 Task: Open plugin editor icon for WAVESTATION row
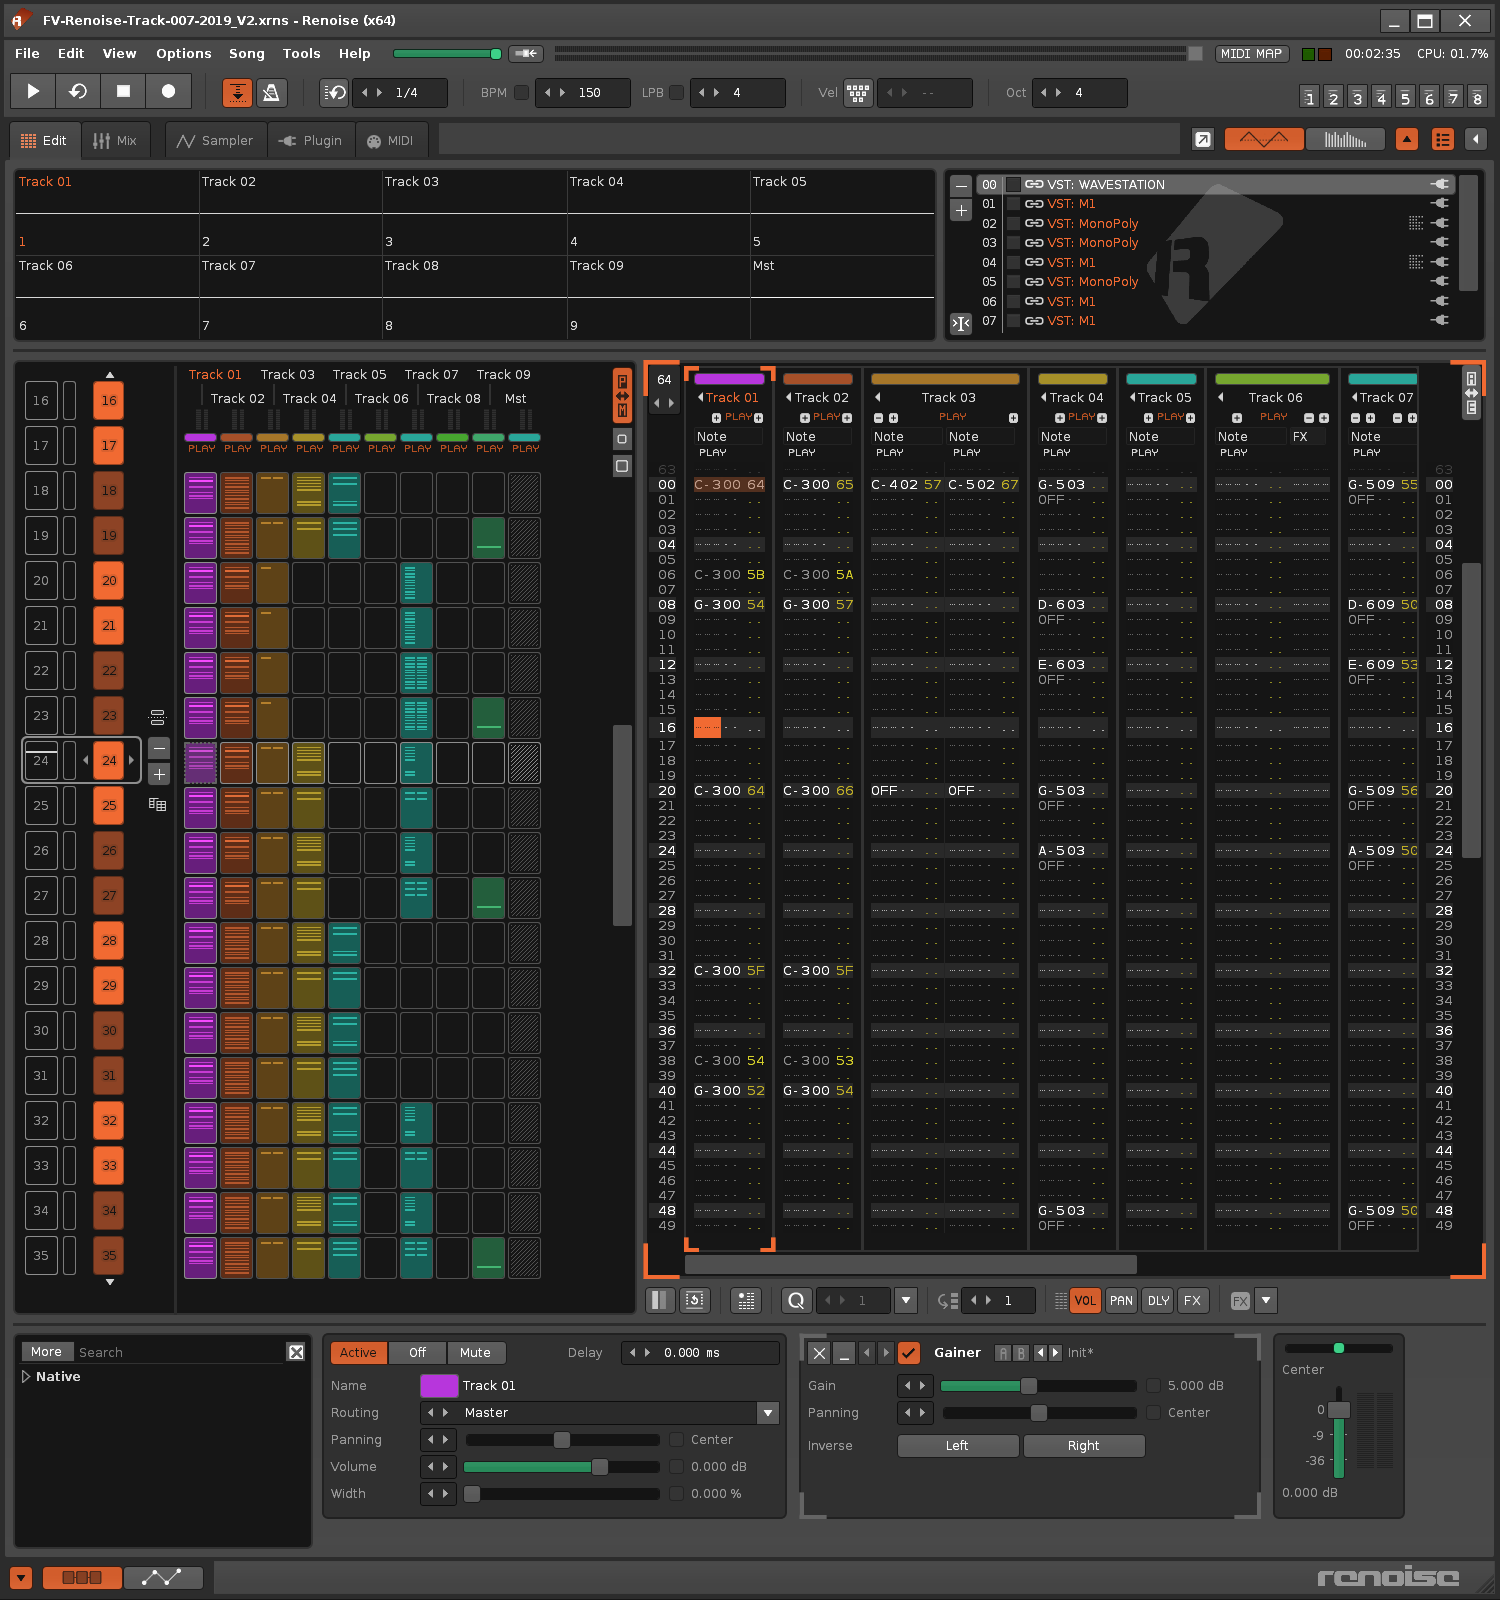(x=1440, y=184)
